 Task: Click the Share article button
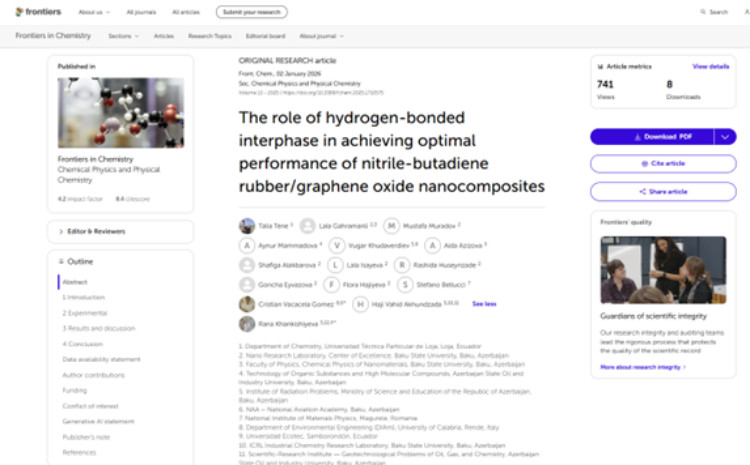[663, 191]
